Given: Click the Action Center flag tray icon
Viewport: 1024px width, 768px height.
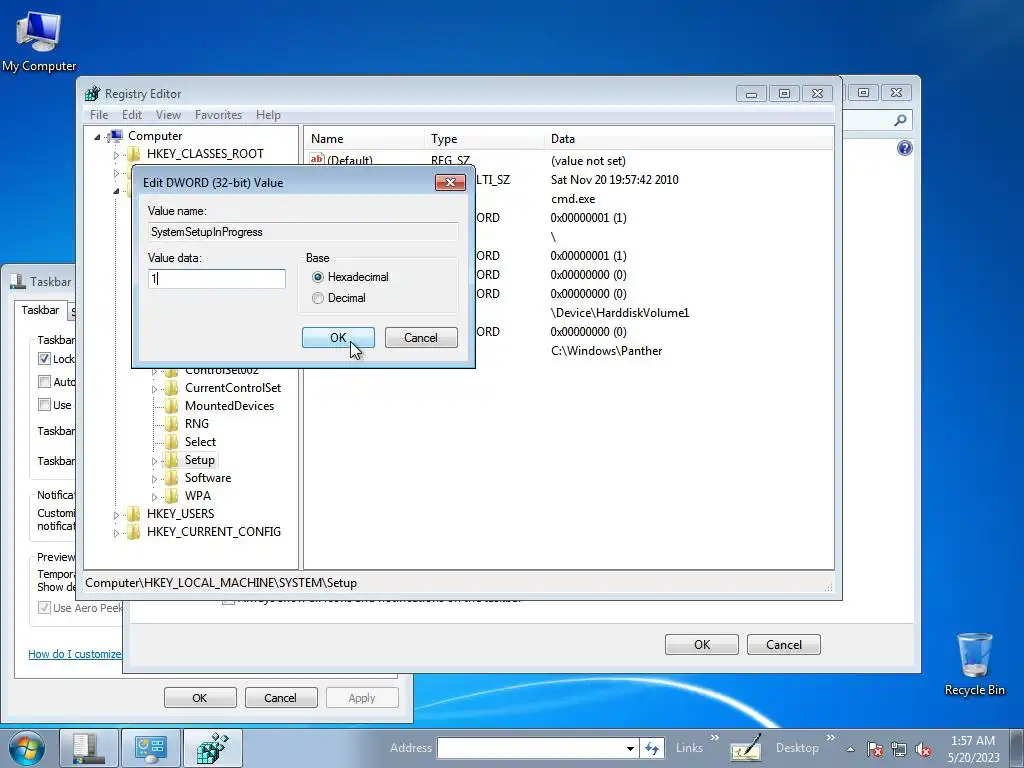Looking at the screenshot, I should (875, 749).
